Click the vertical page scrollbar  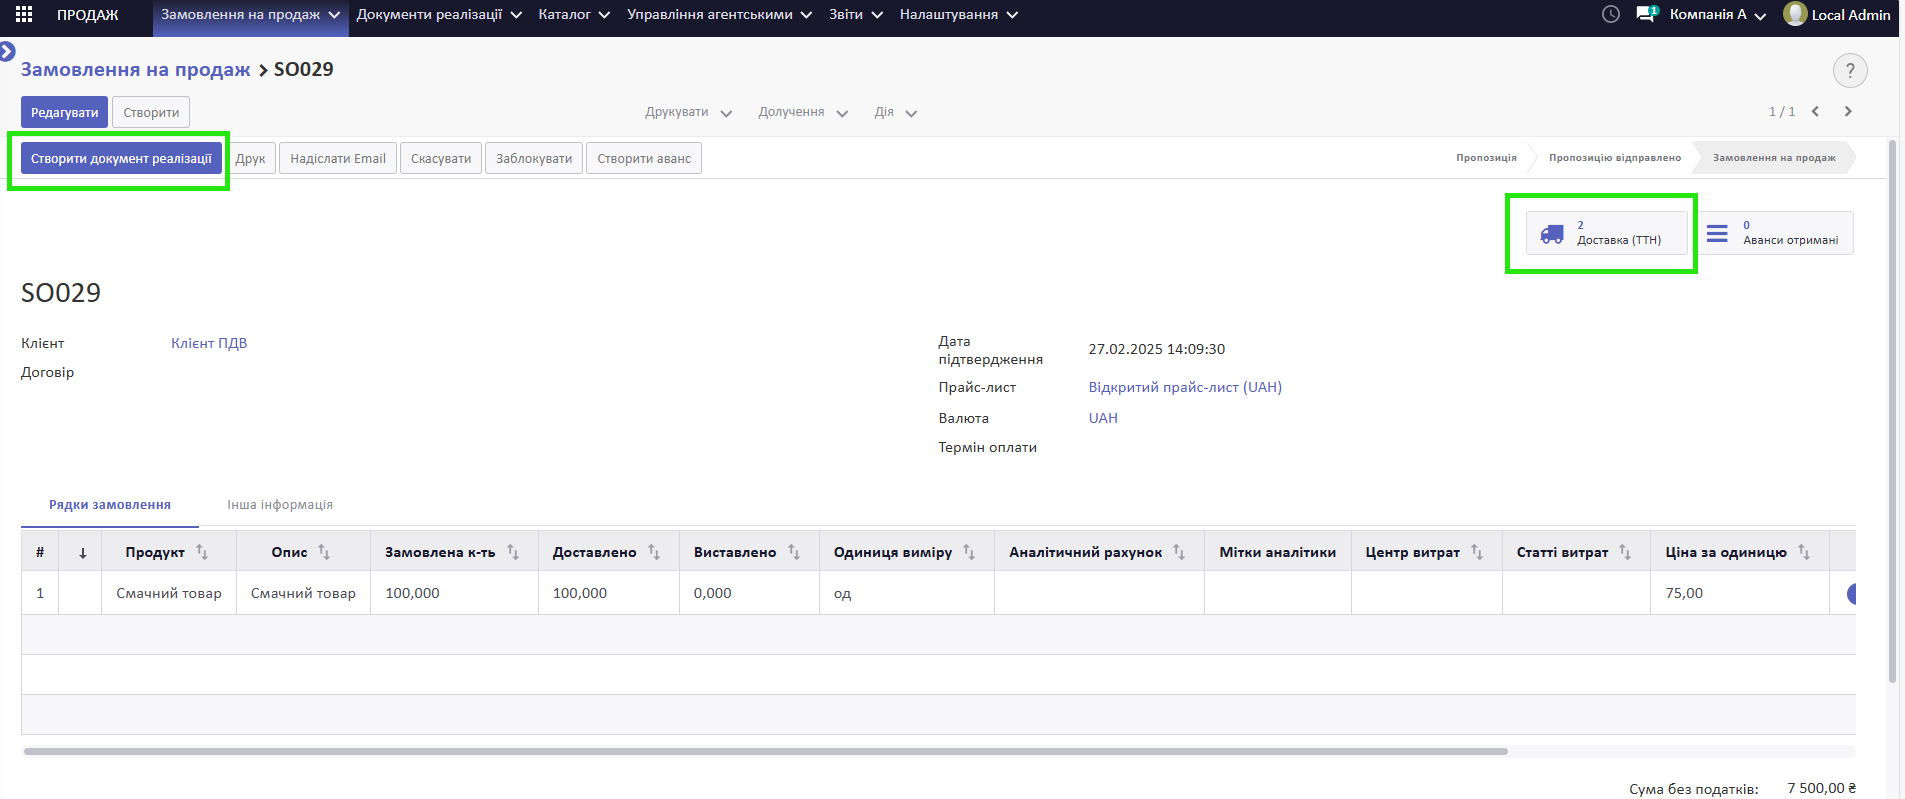point(1892,411)
